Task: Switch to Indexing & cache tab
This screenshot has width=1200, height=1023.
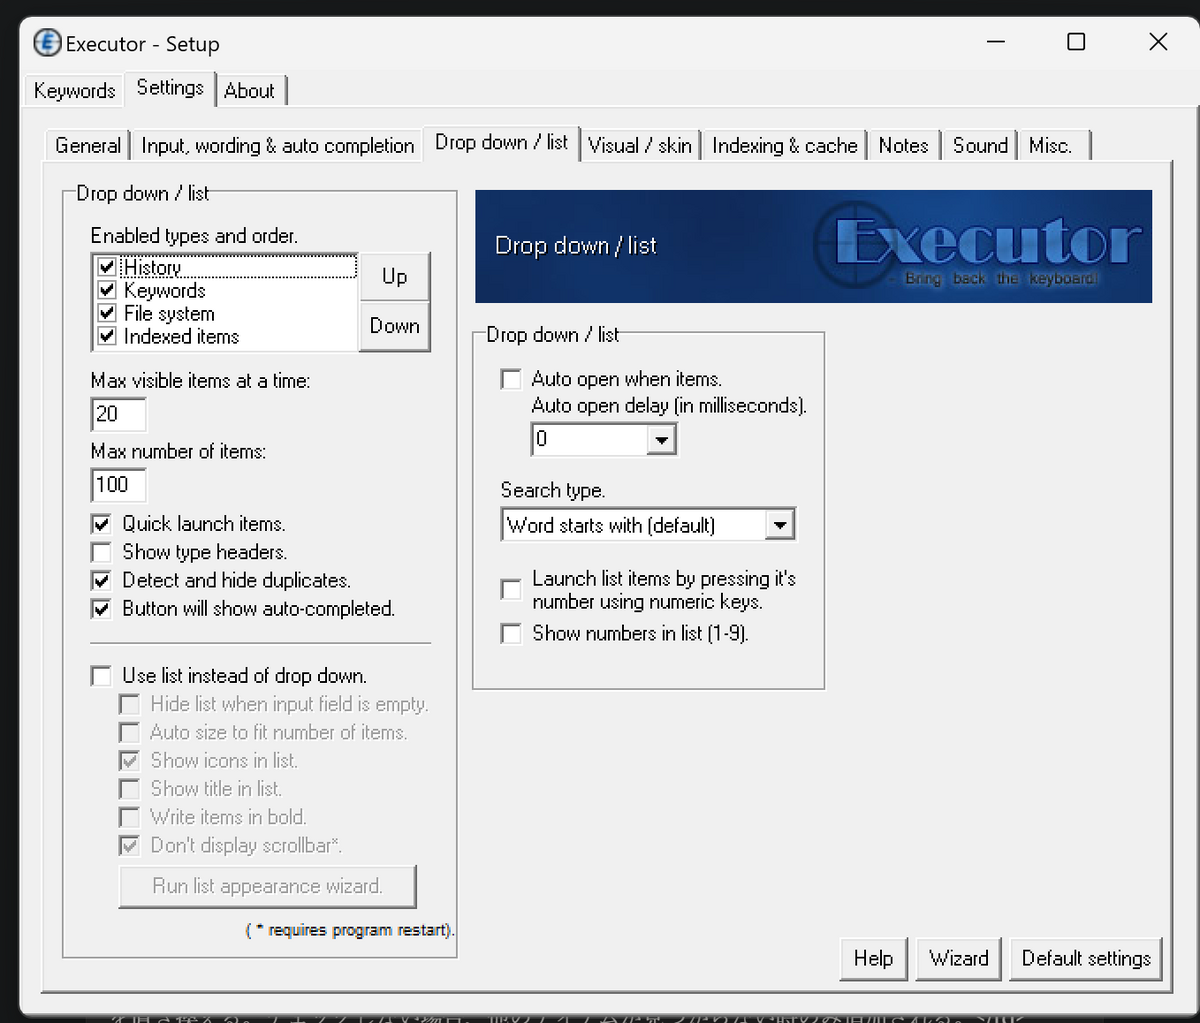Action: [785, 145]
